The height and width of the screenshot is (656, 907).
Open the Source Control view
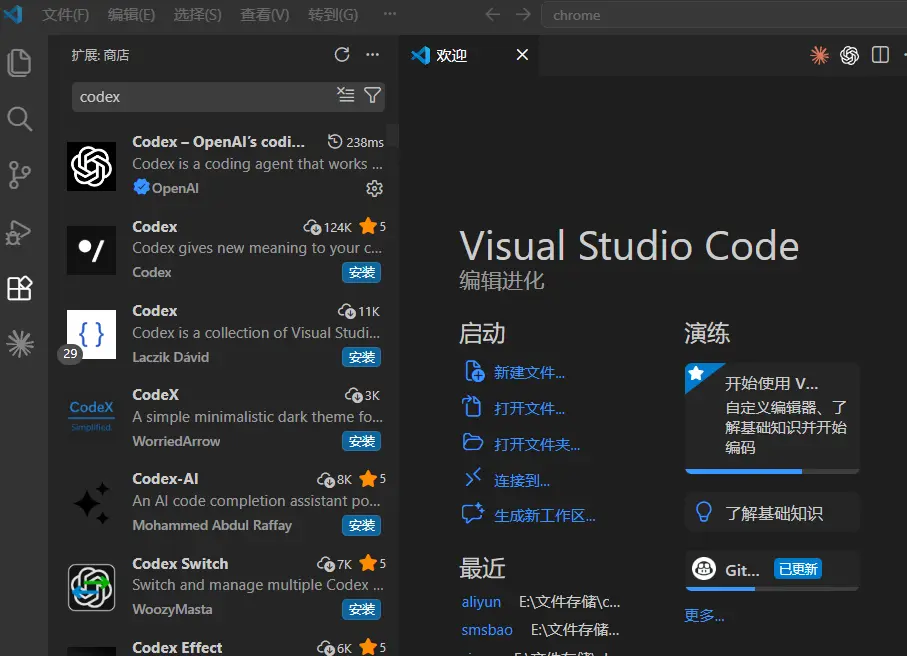19,175
